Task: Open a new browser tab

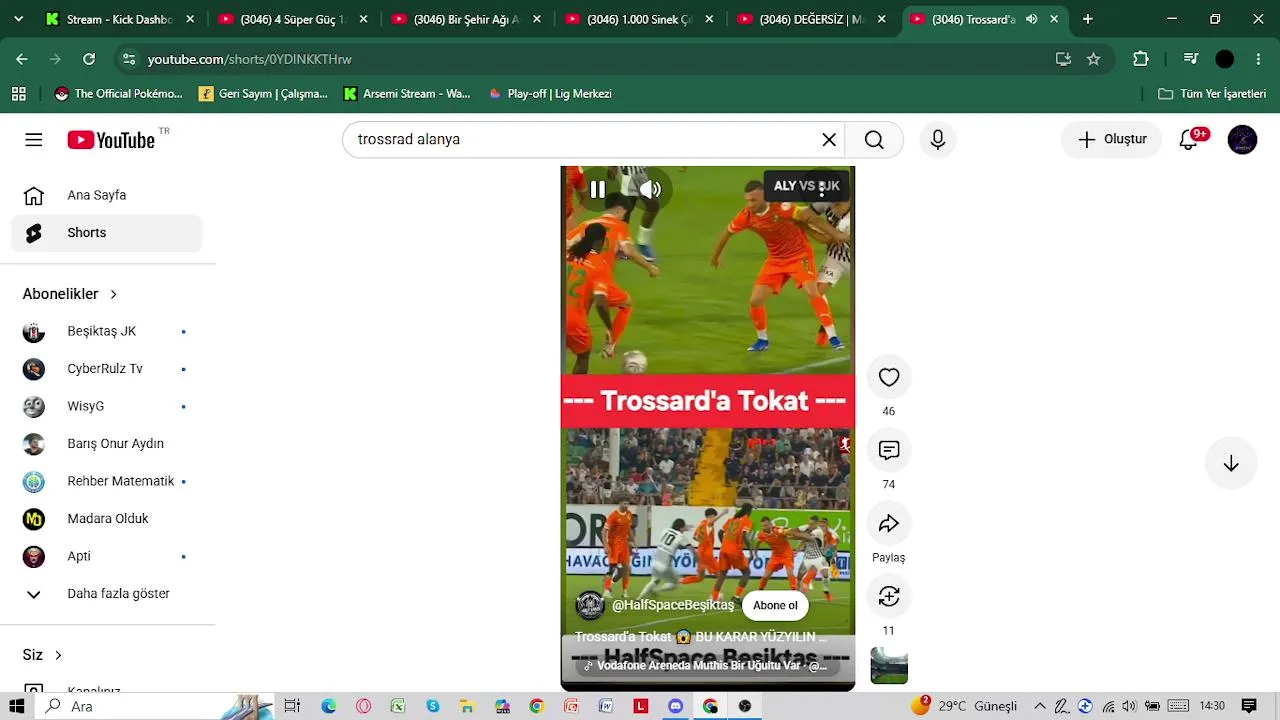Action: [x=1088, y=19]
